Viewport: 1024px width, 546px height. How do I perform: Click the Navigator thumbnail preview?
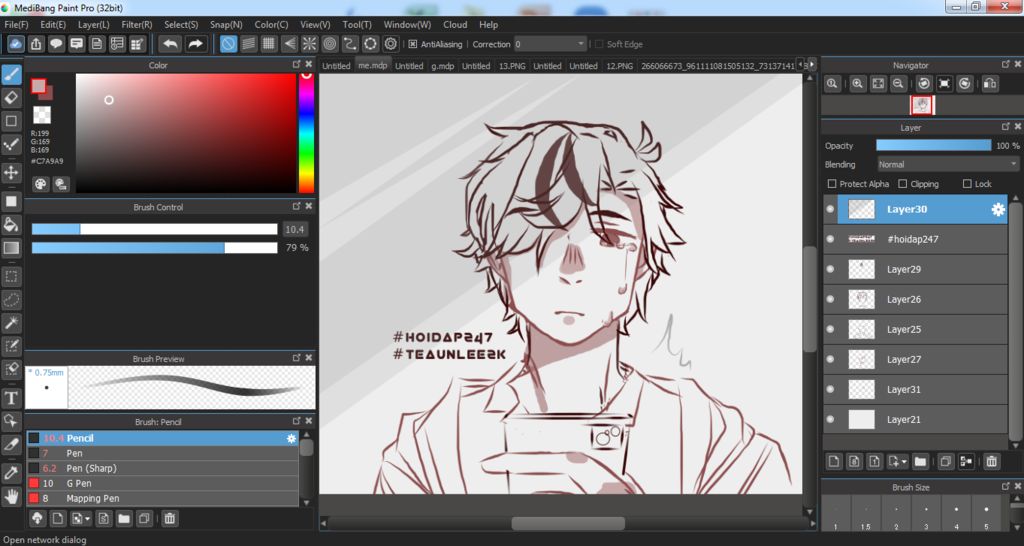(x=921, y=105)
